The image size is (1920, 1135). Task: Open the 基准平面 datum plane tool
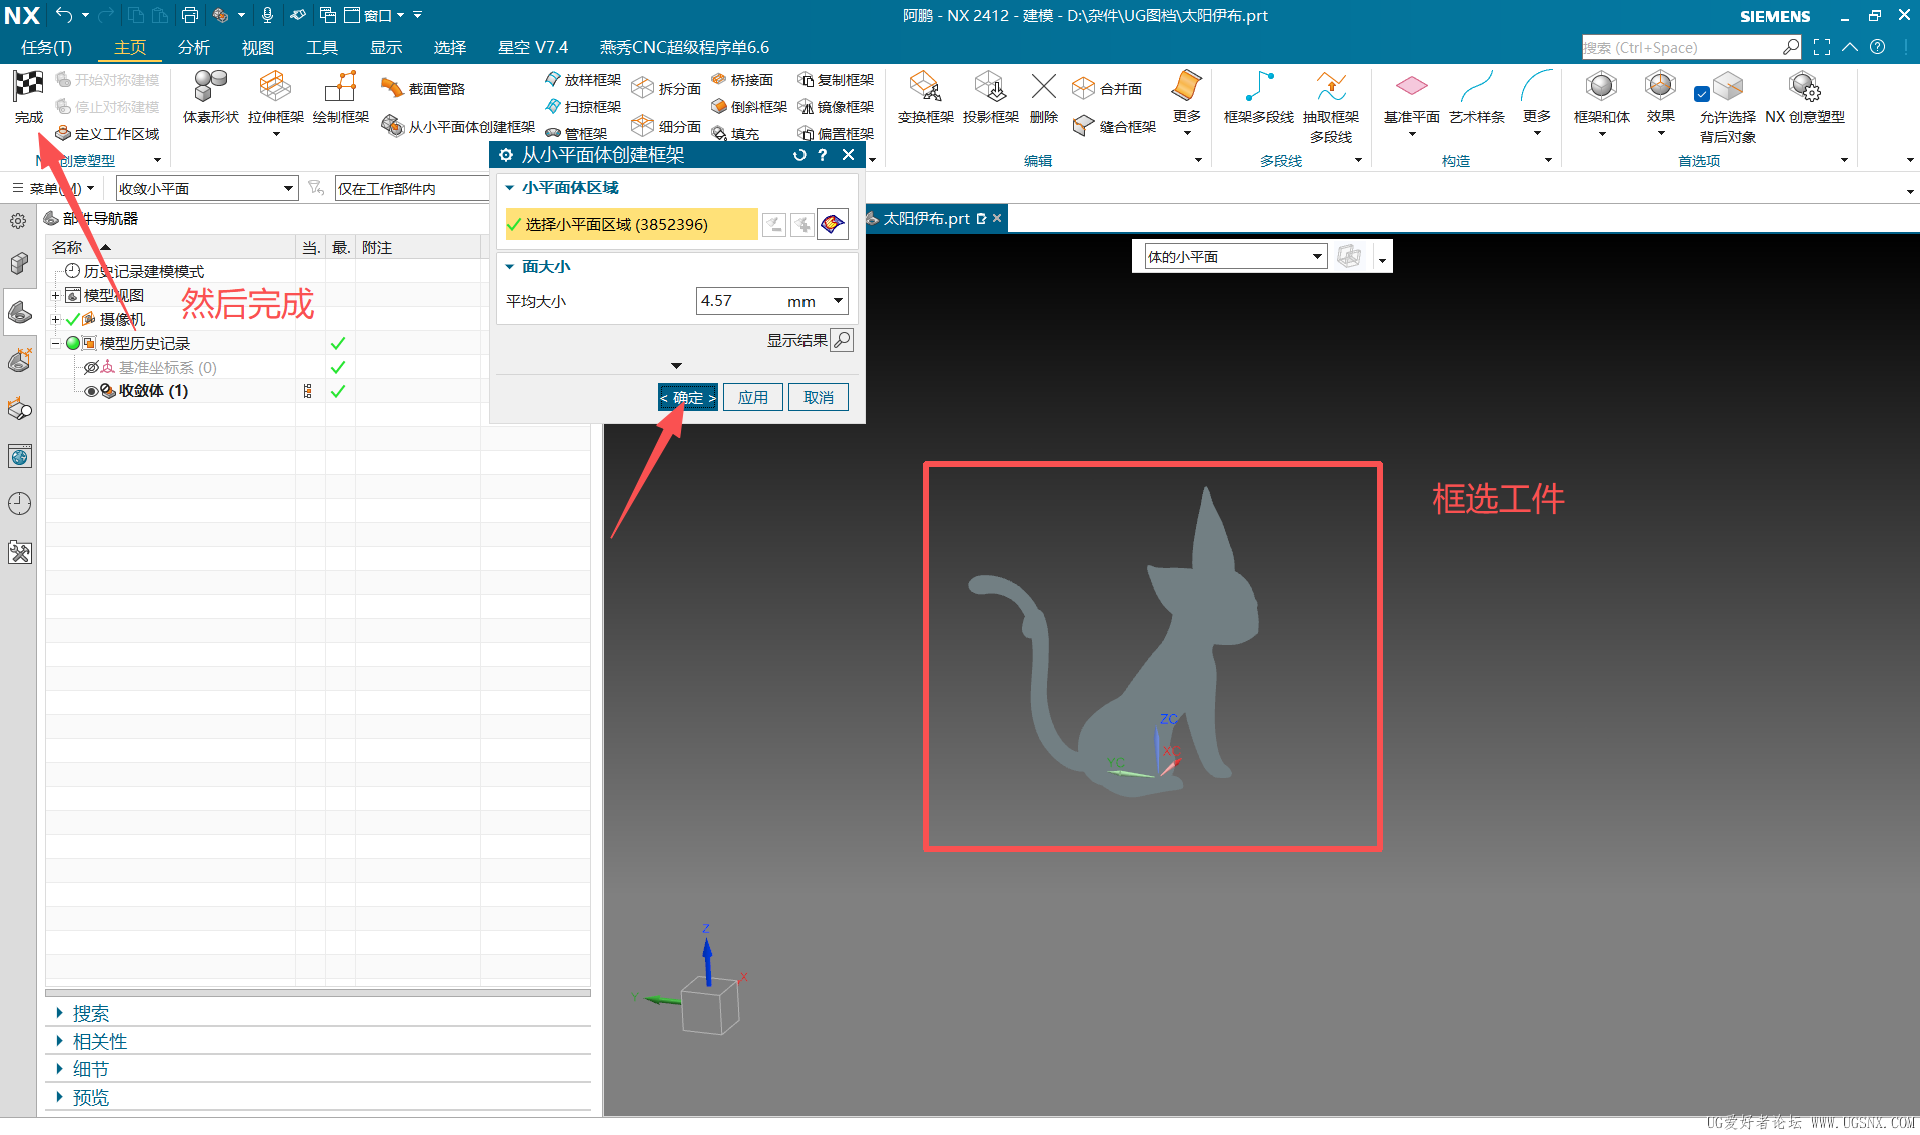tap(1411, 97)
